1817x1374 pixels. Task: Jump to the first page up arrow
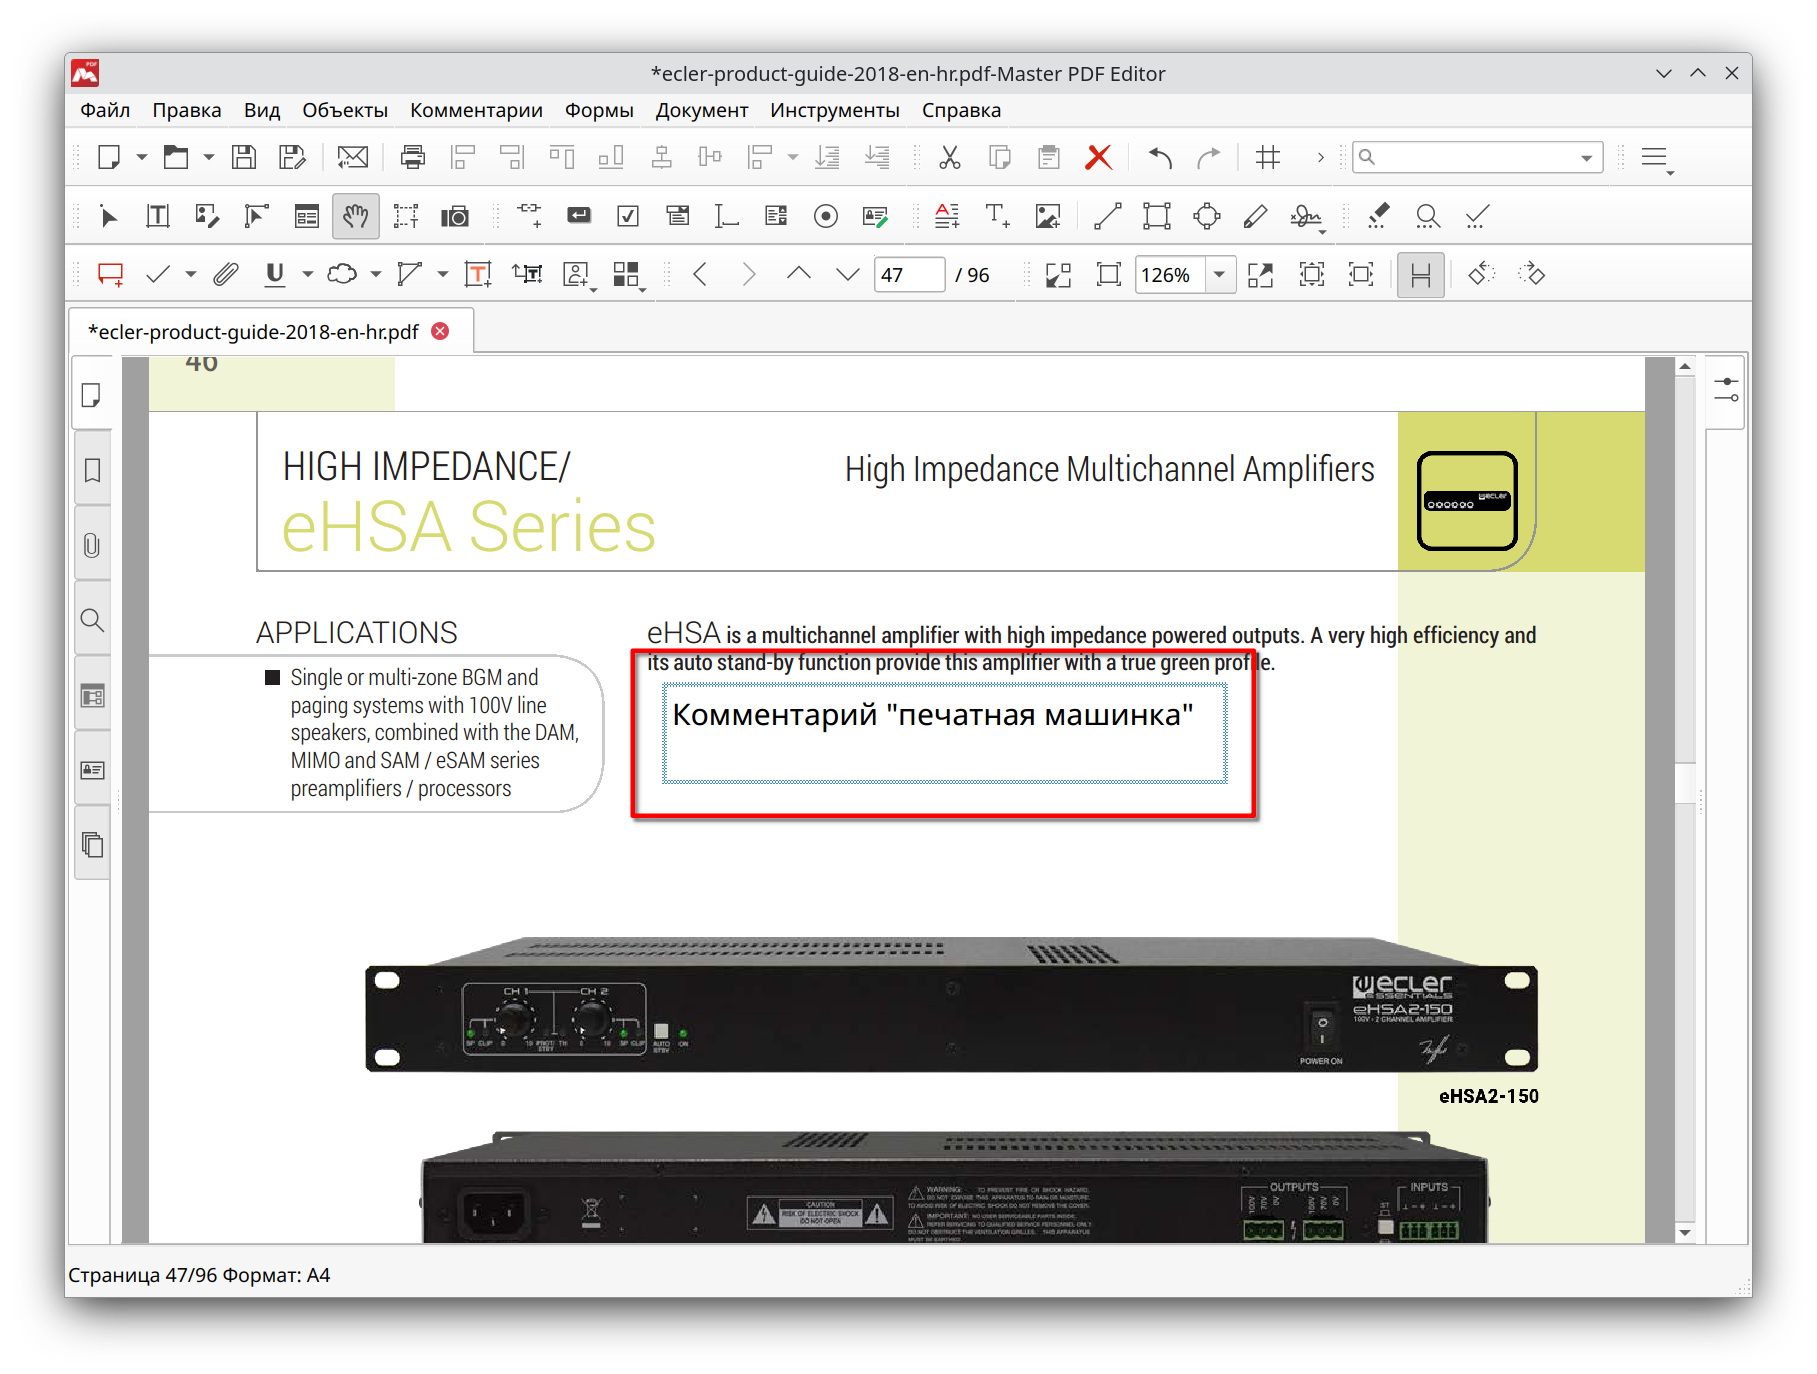(798, 274)
